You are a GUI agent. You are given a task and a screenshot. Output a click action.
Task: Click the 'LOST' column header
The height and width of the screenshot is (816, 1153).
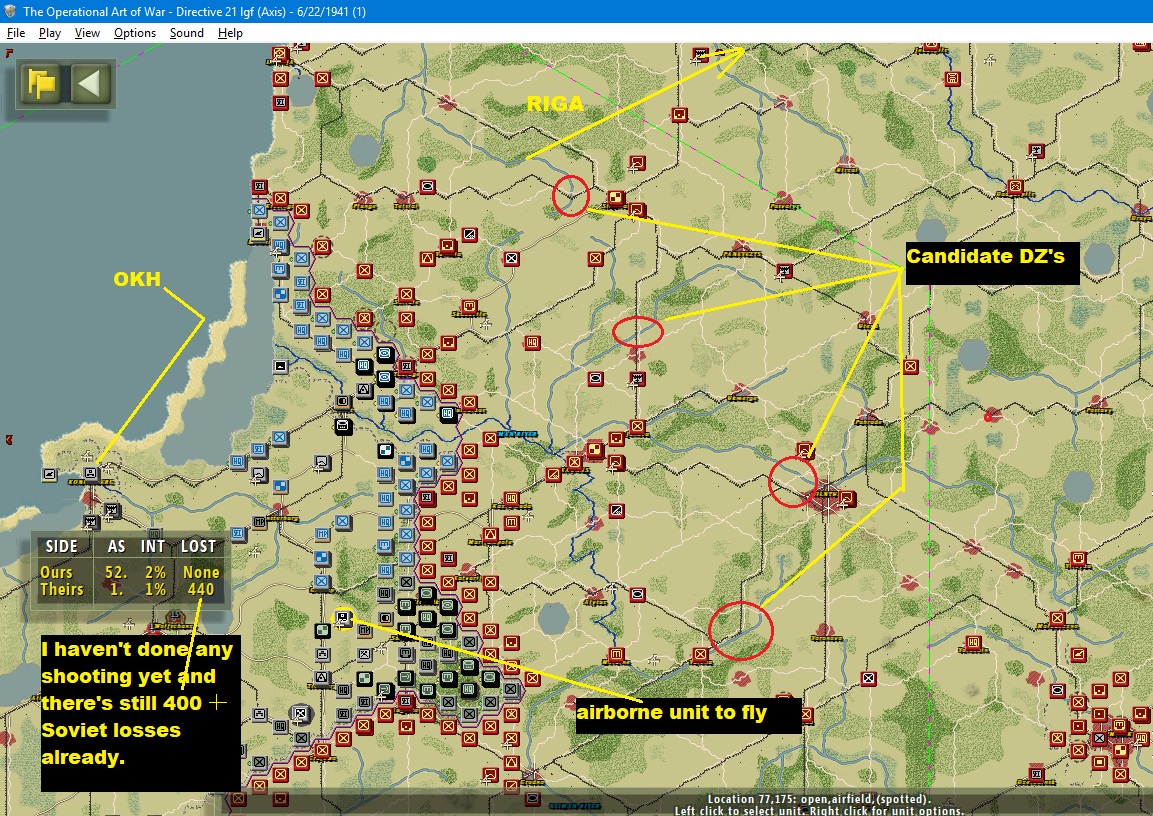(x=199, y=546)
